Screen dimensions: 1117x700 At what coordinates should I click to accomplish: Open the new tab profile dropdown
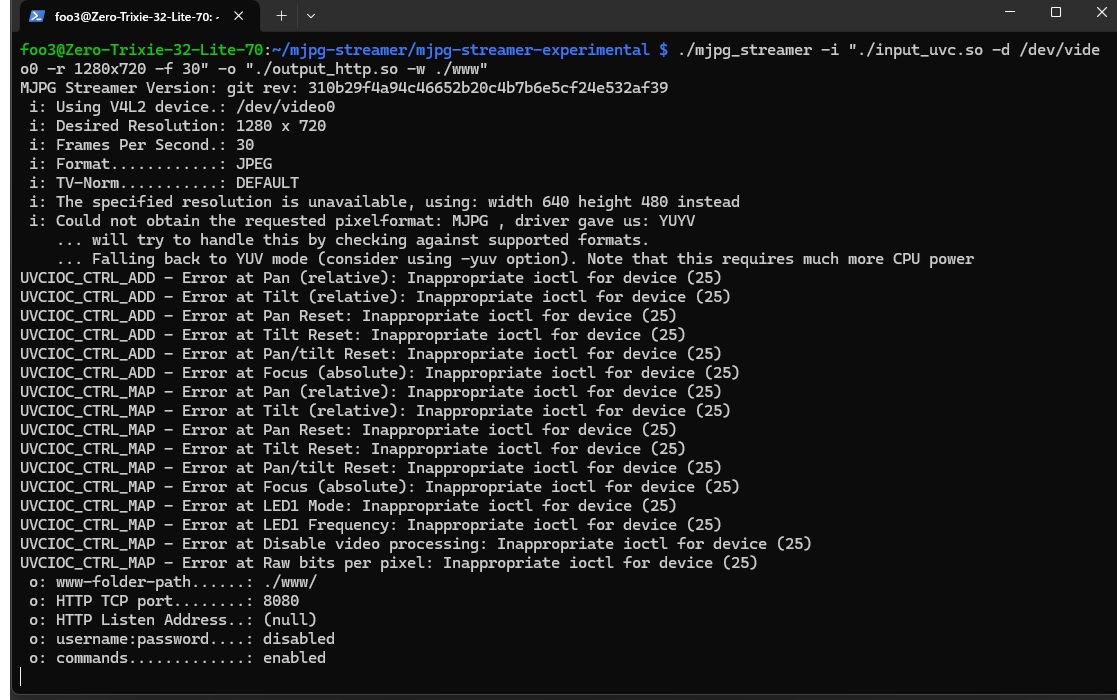[x=311, y=16]
